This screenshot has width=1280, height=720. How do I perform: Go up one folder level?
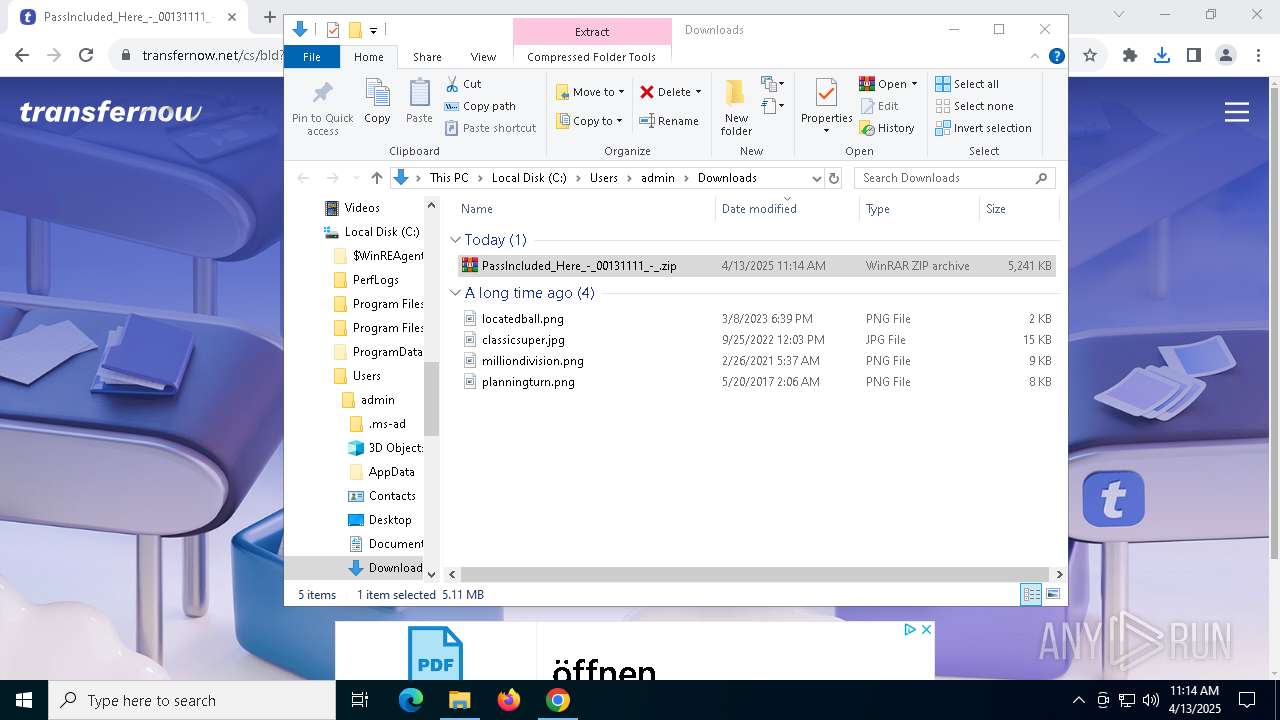tap(376, 178)
